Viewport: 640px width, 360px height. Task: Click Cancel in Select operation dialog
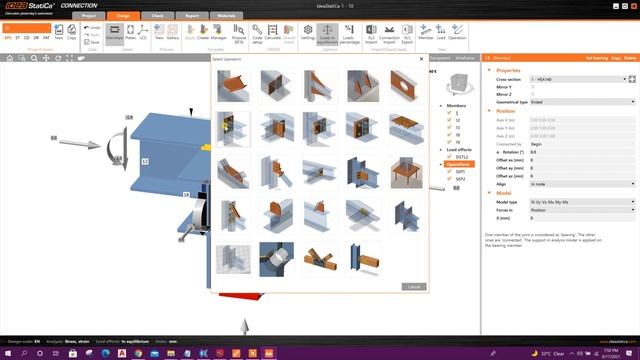click(414, 287)
